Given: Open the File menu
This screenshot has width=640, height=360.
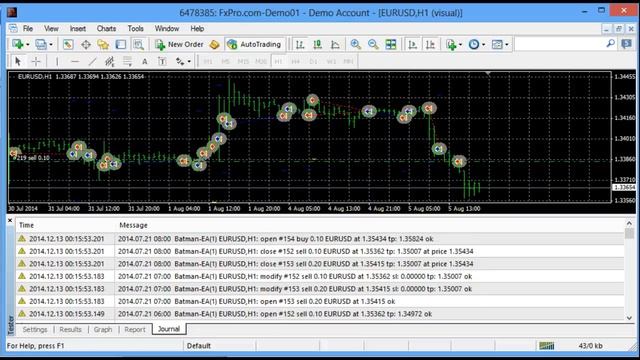Looking at the screenshot, I should pos(28,29).
